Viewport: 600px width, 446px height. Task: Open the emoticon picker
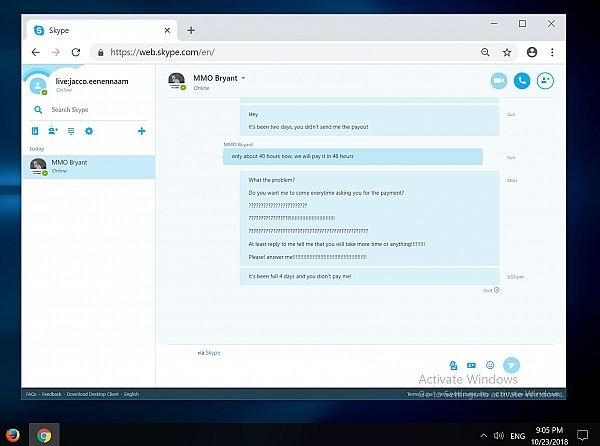490,365
